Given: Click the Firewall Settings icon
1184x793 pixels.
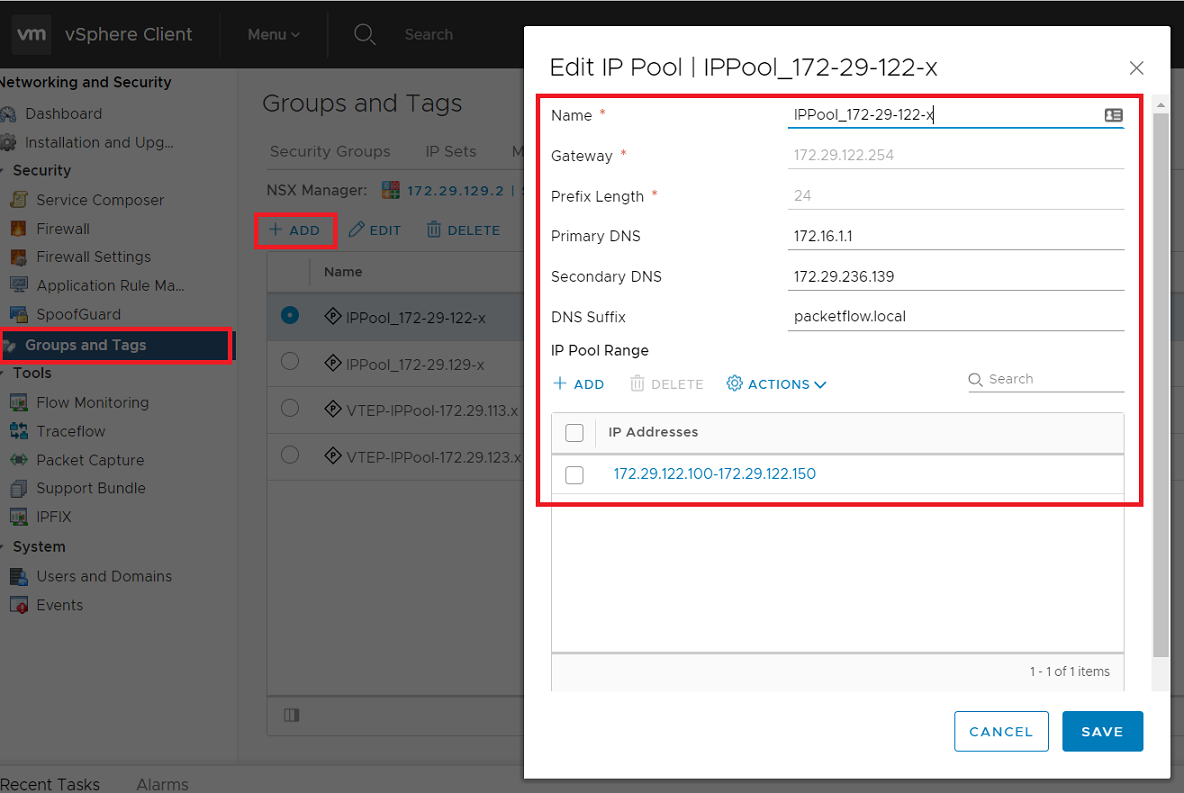Looking at the screenshot, I should (x=19, y=257).
